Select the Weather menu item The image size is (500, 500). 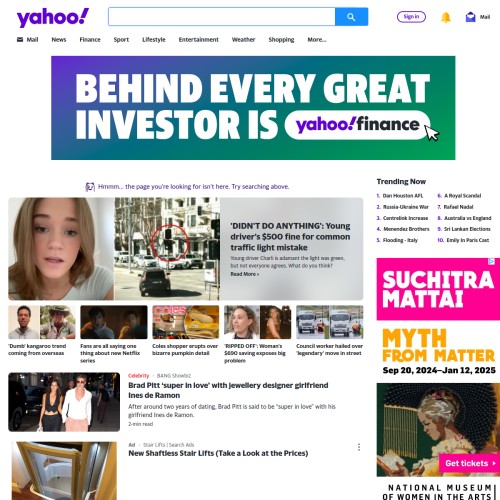click(x=243, y=40)
